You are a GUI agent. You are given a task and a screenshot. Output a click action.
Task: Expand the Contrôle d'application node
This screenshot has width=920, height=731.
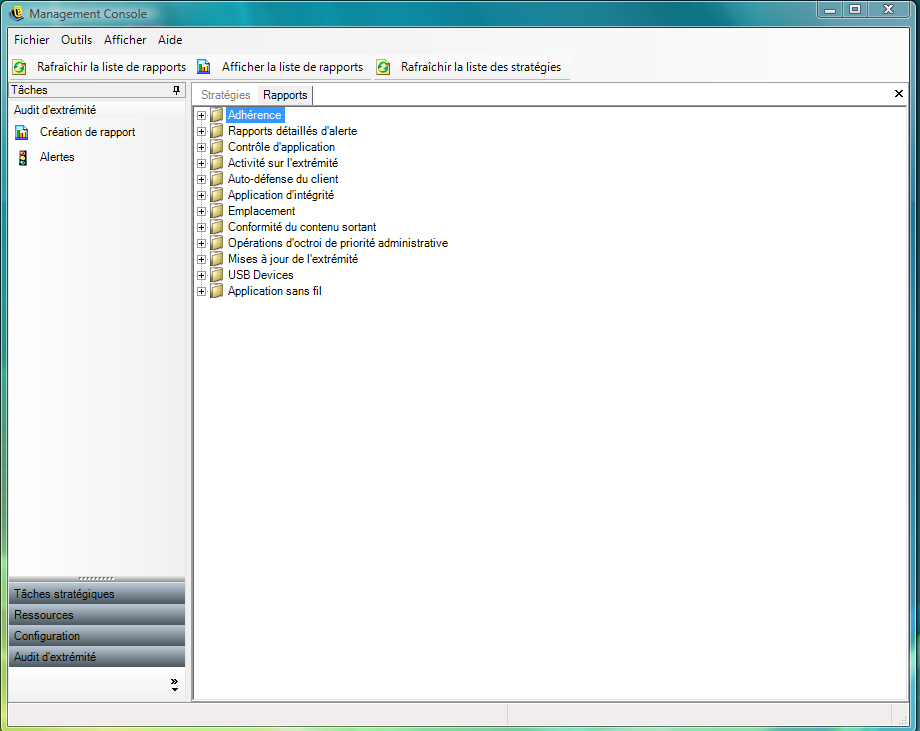[x=201, y=147]
